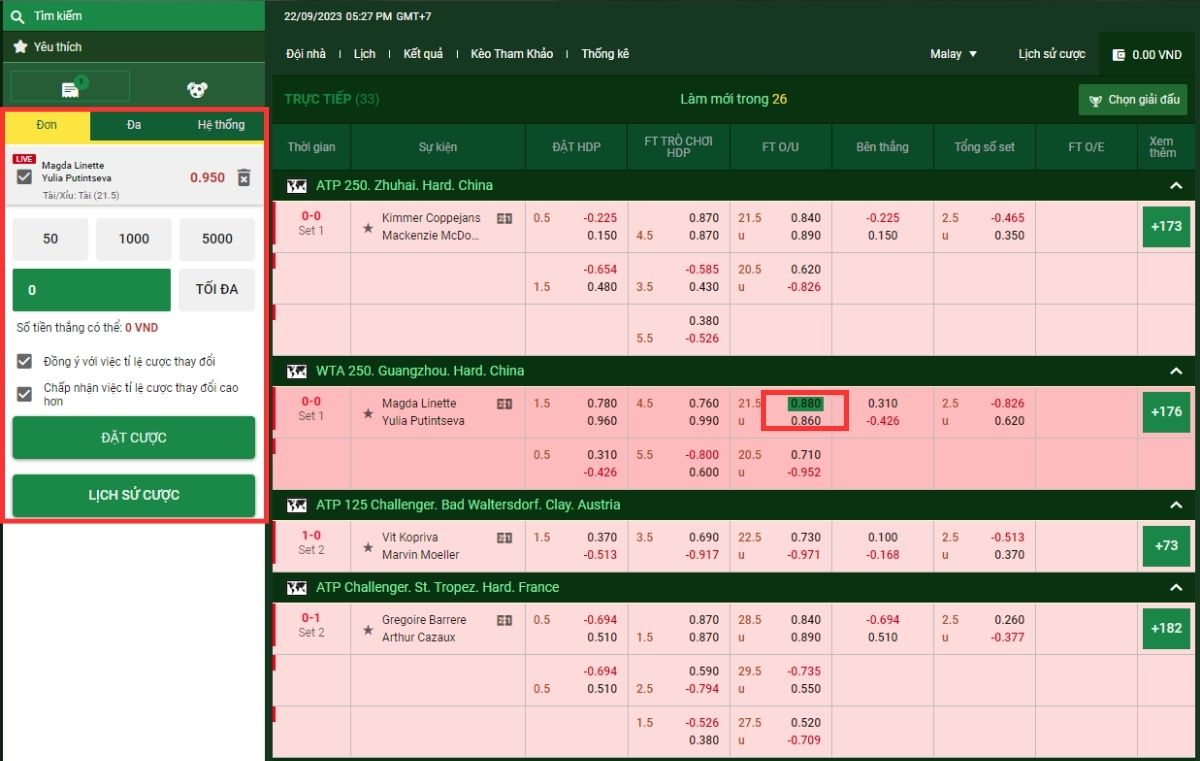This screenshot has height=761, width=1200.
Task: Favorite the Kimmer Coppejans match star
Action: [368, 228]
